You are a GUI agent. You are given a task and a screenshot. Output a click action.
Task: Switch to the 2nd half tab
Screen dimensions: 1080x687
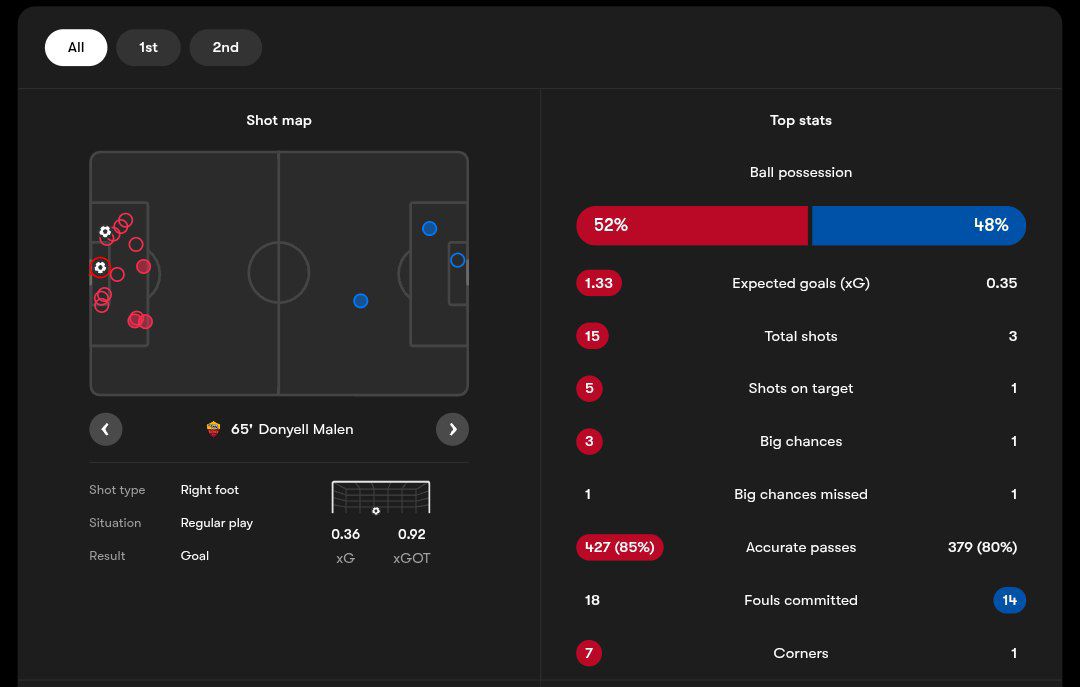(x=225, y=47)
